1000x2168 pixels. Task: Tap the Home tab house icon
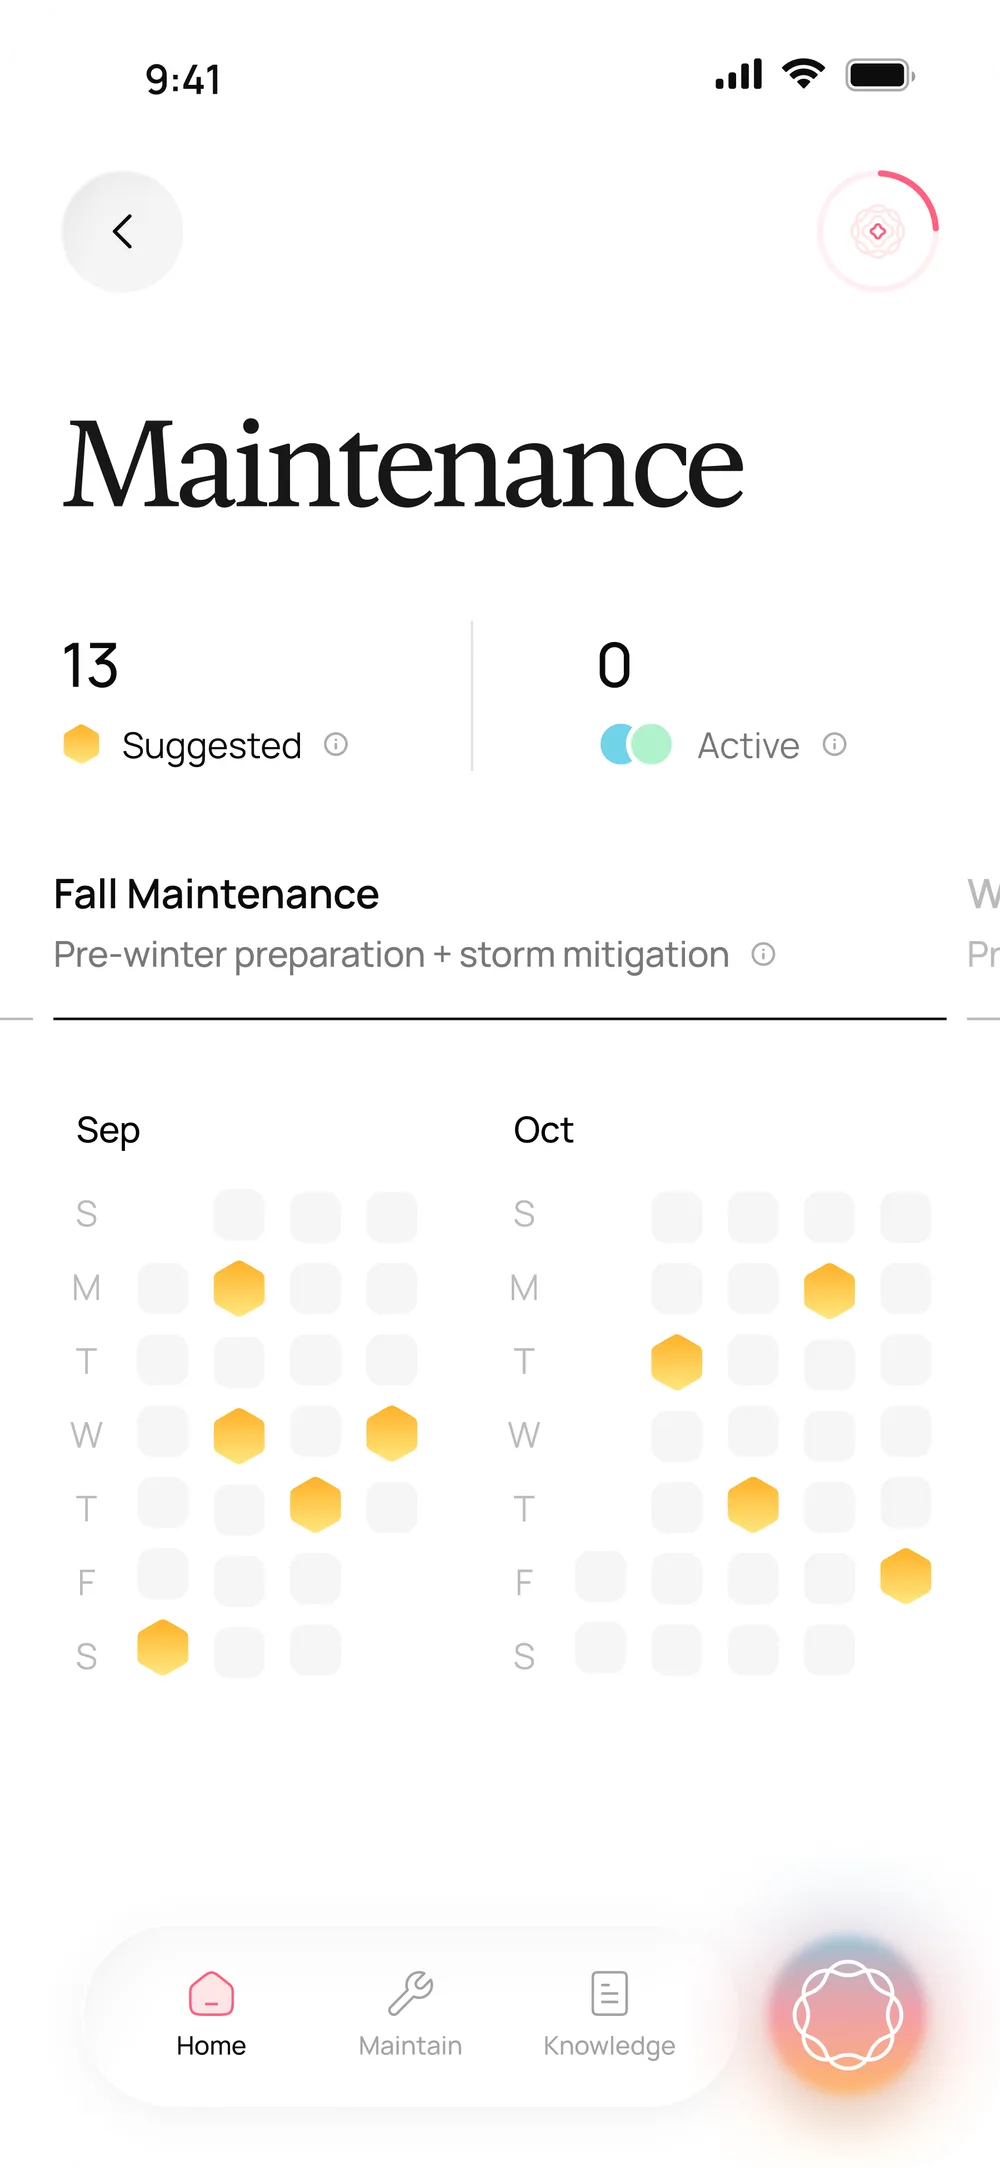(211, 1994)
